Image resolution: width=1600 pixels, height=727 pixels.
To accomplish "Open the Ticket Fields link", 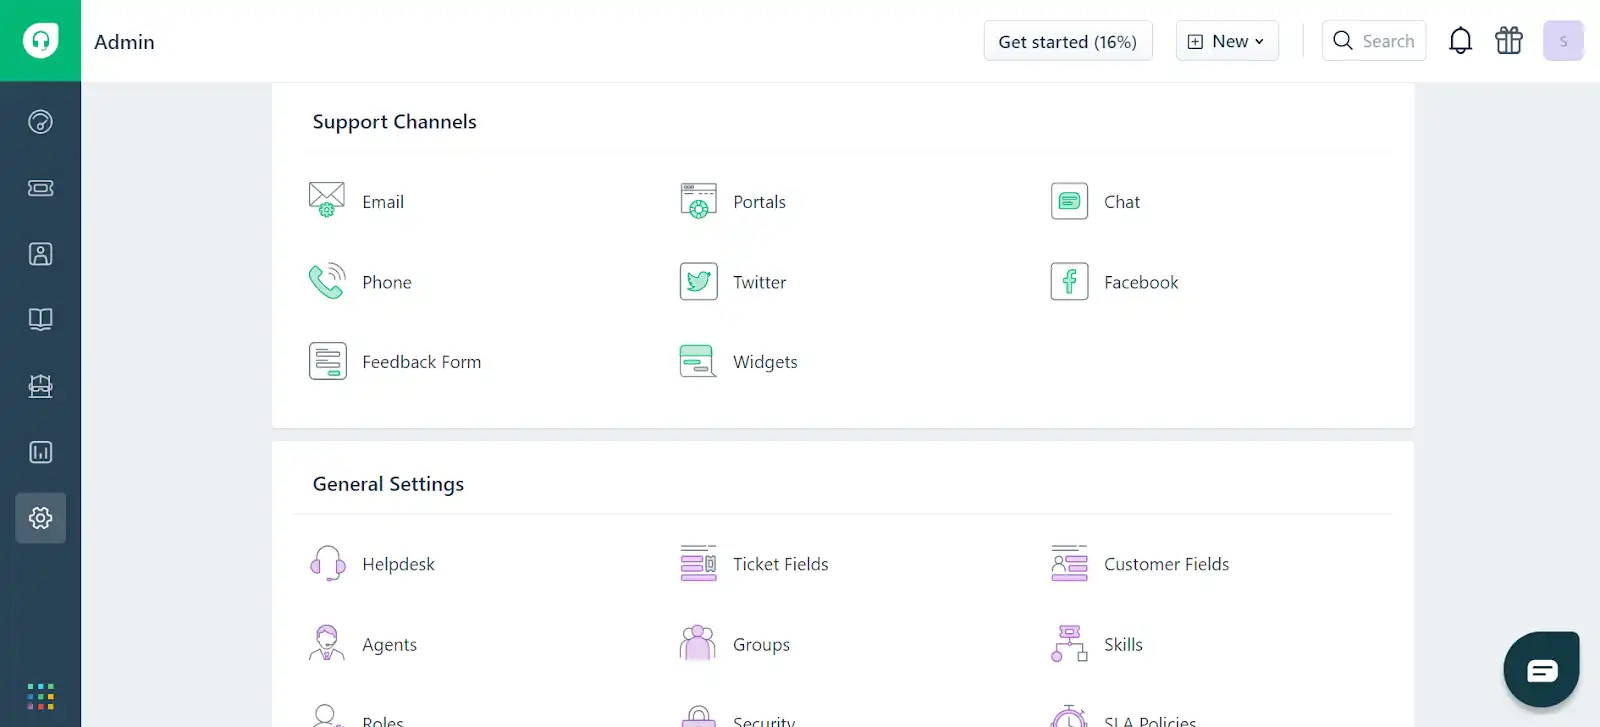I will (781, 564).
